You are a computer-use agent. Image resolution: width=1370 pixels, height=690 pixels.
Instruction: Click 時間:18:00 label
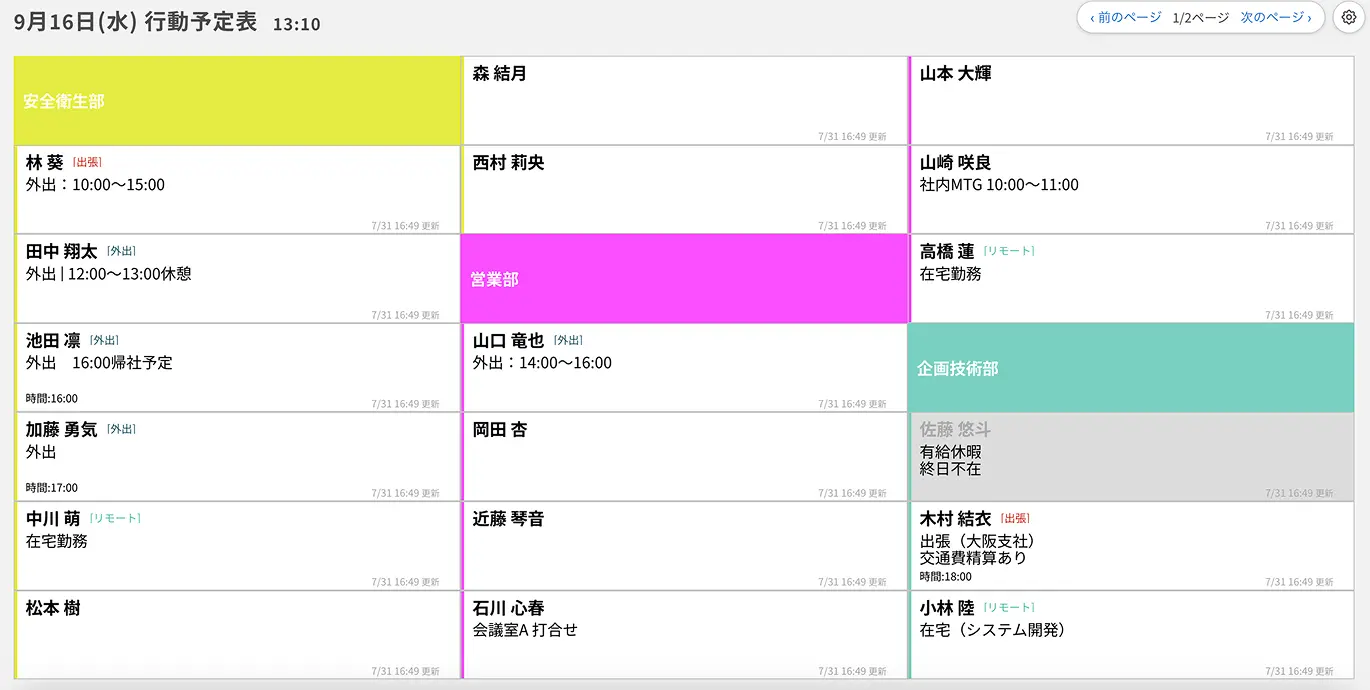pos(946,576)
